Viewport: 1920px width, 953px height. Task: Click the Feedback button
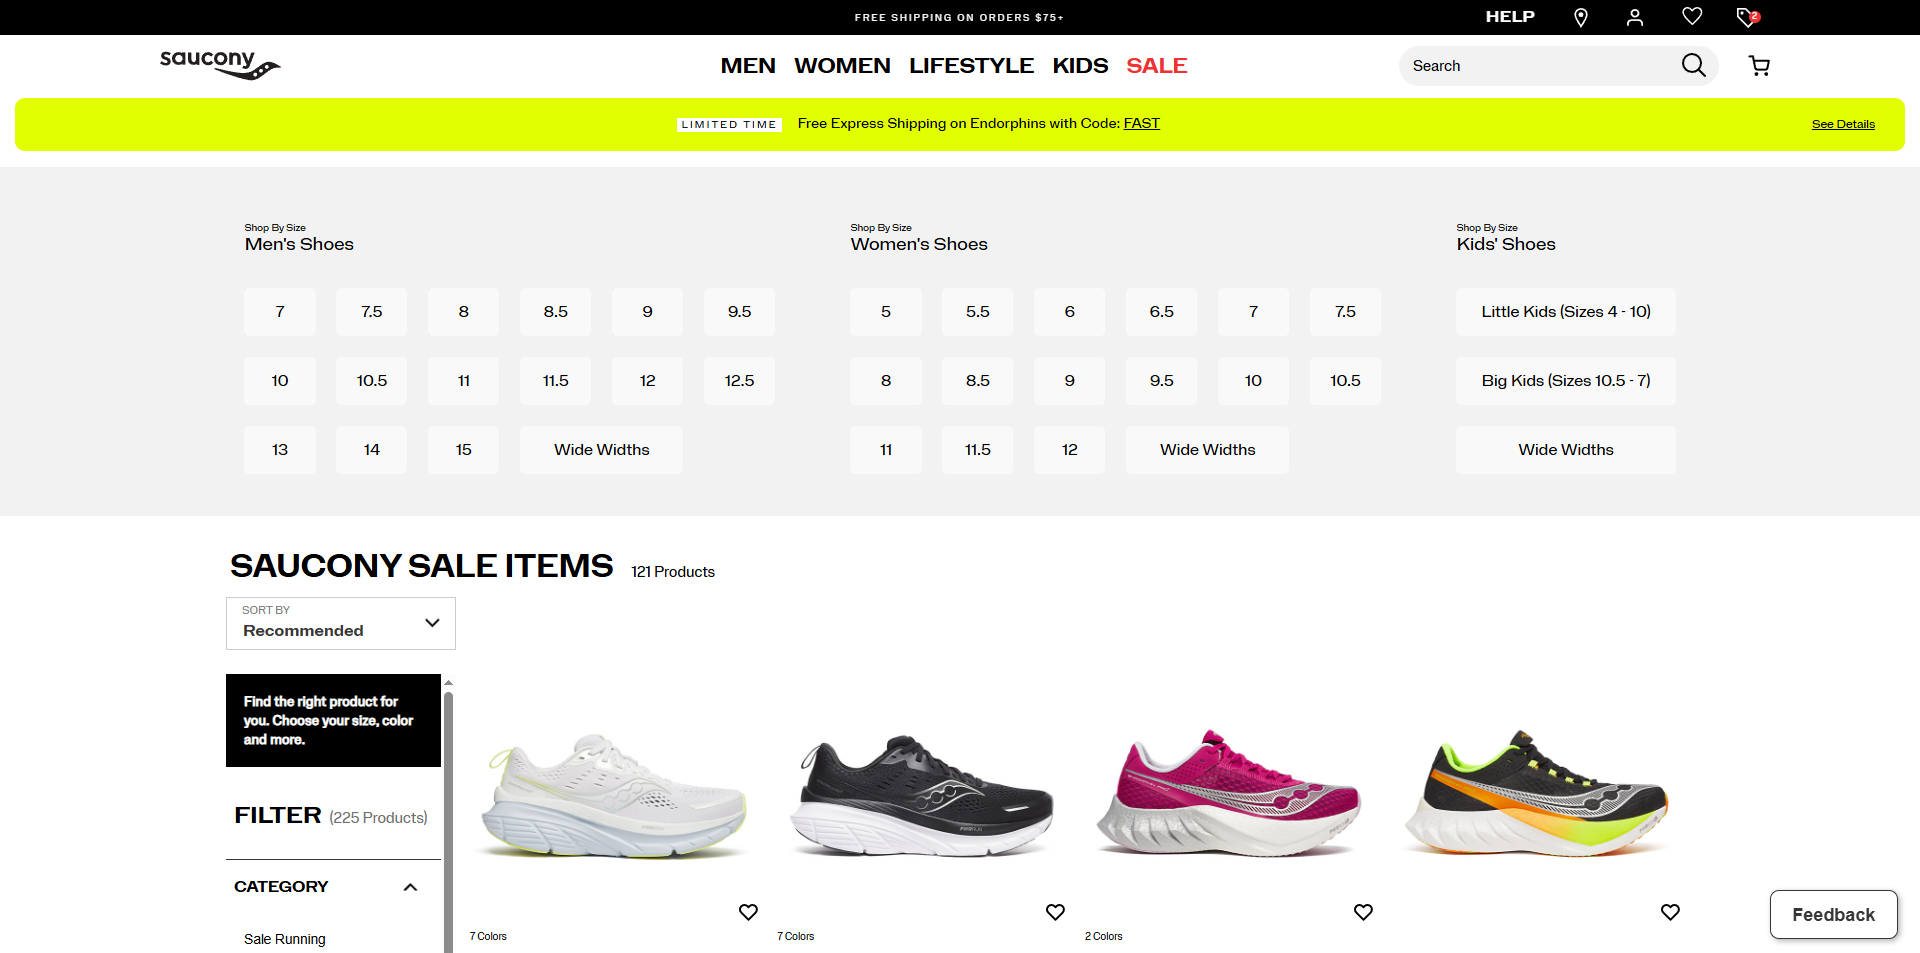[x=1833, y=914]
